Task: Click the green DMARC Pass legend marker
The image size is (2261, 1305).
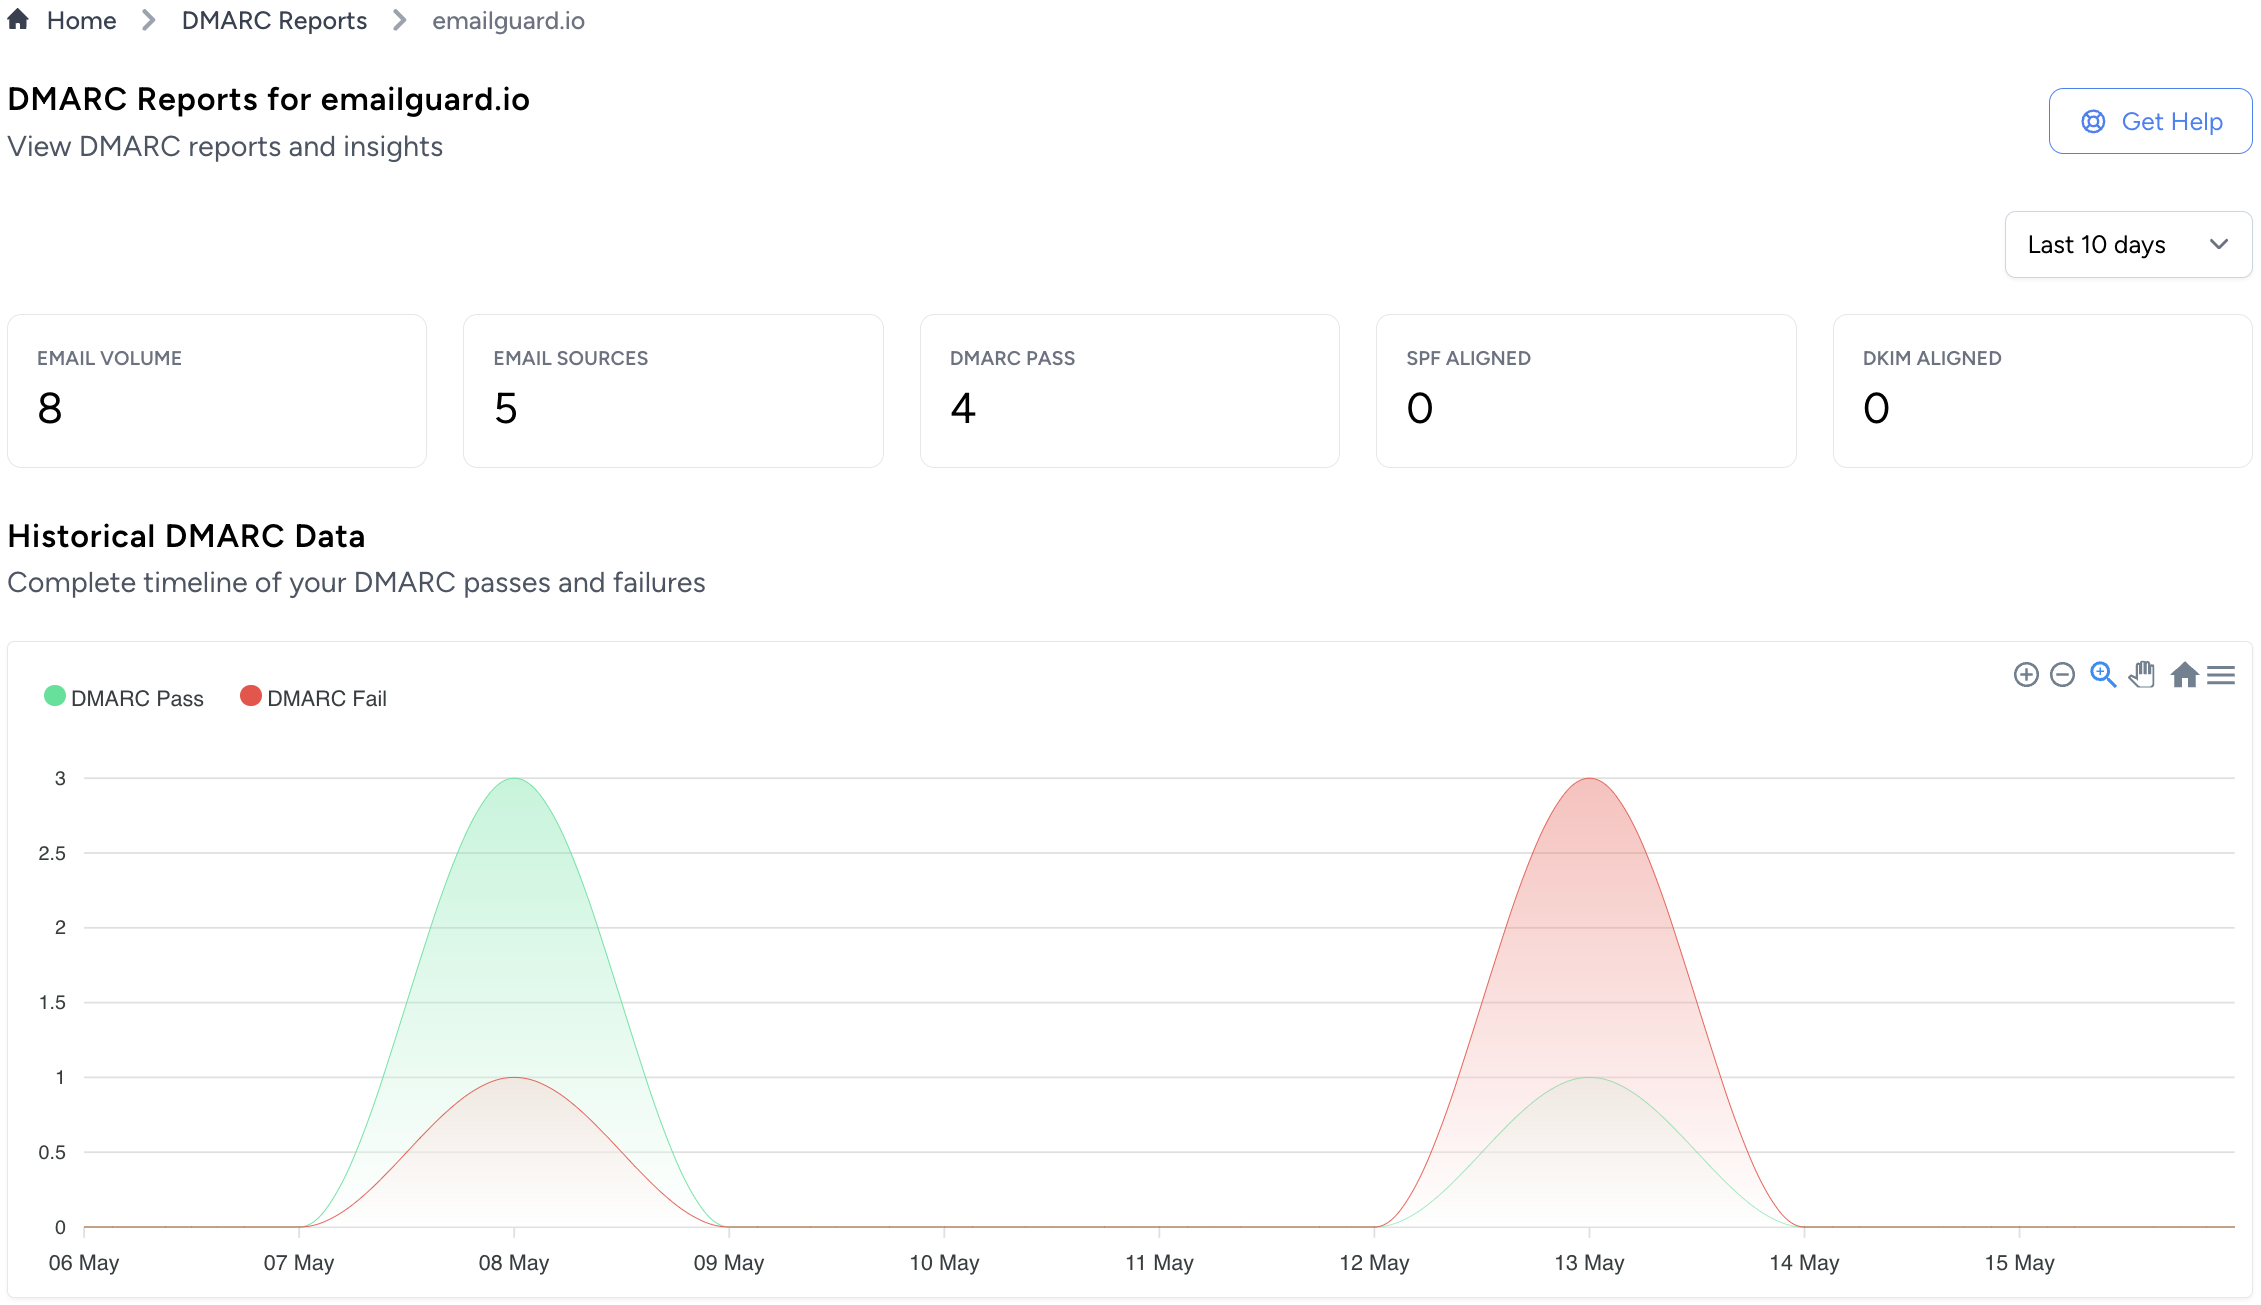Action: pos(55,696)
